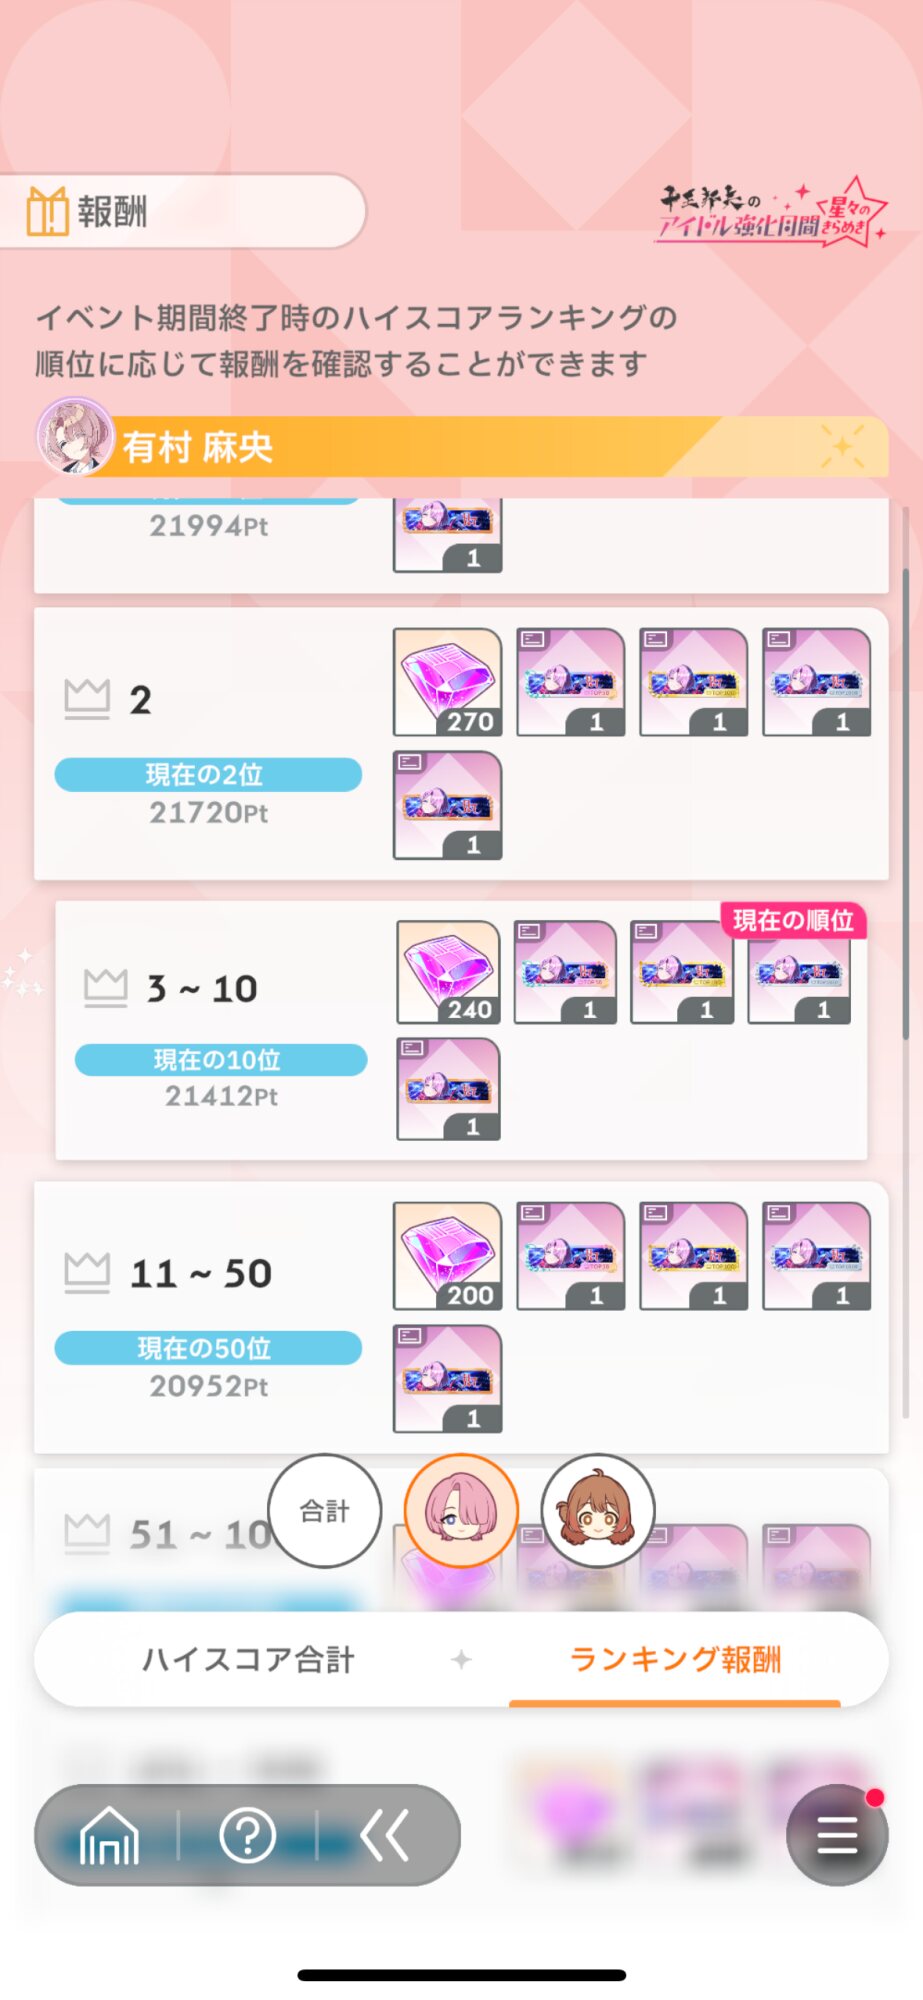The width and height of the screenshot is (923, 2000).
Task: Tap the 200 jewel reward in rank 11~50
Action: pos(448,1256)
